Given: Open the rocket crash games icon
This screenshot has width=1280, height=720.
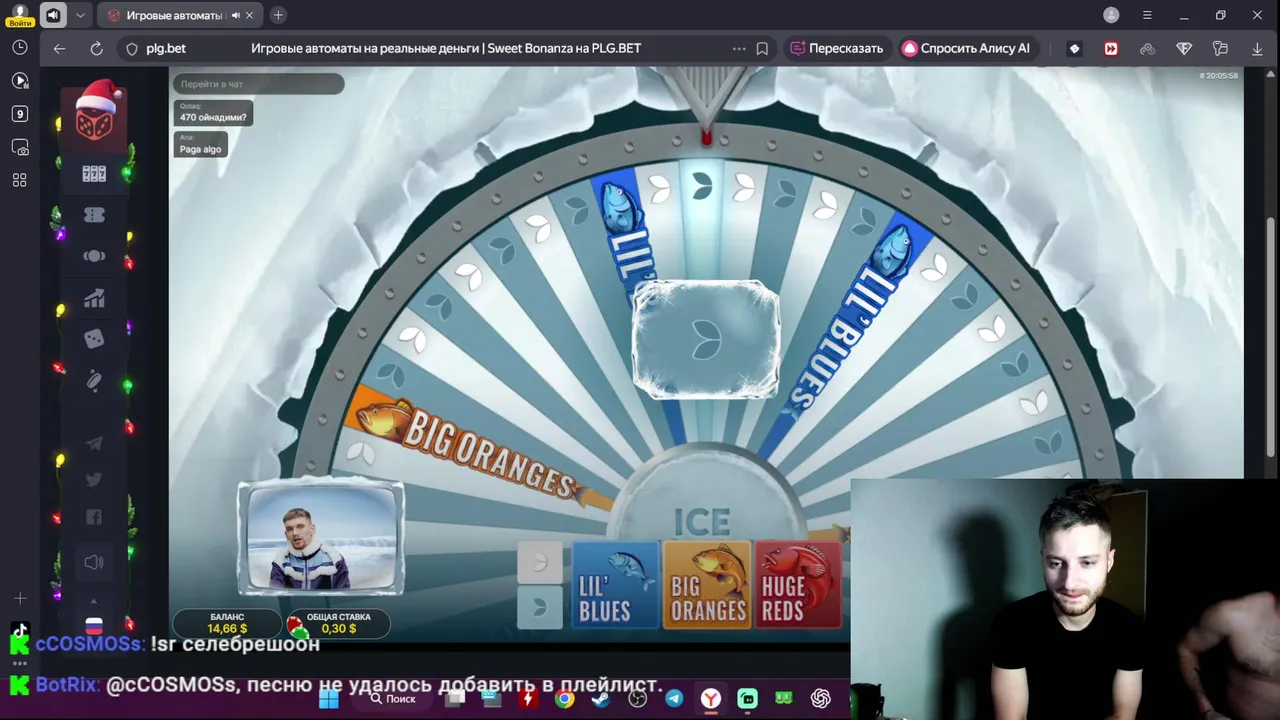Looking at the screenshot, I should pos(94,381).
